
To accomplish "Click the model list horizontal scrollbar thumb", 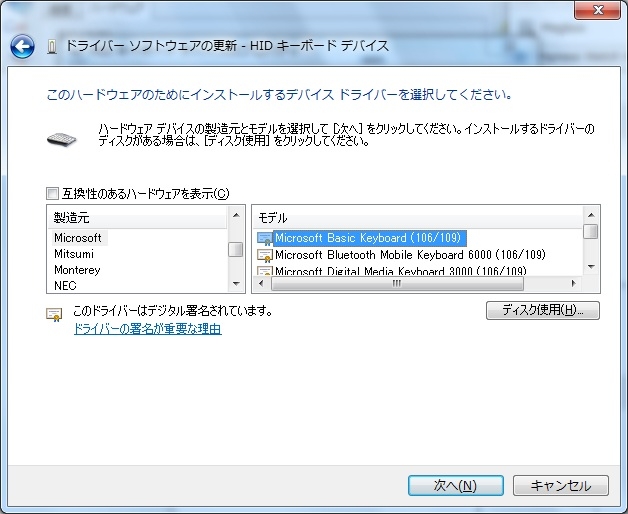I will coord(397,283).
